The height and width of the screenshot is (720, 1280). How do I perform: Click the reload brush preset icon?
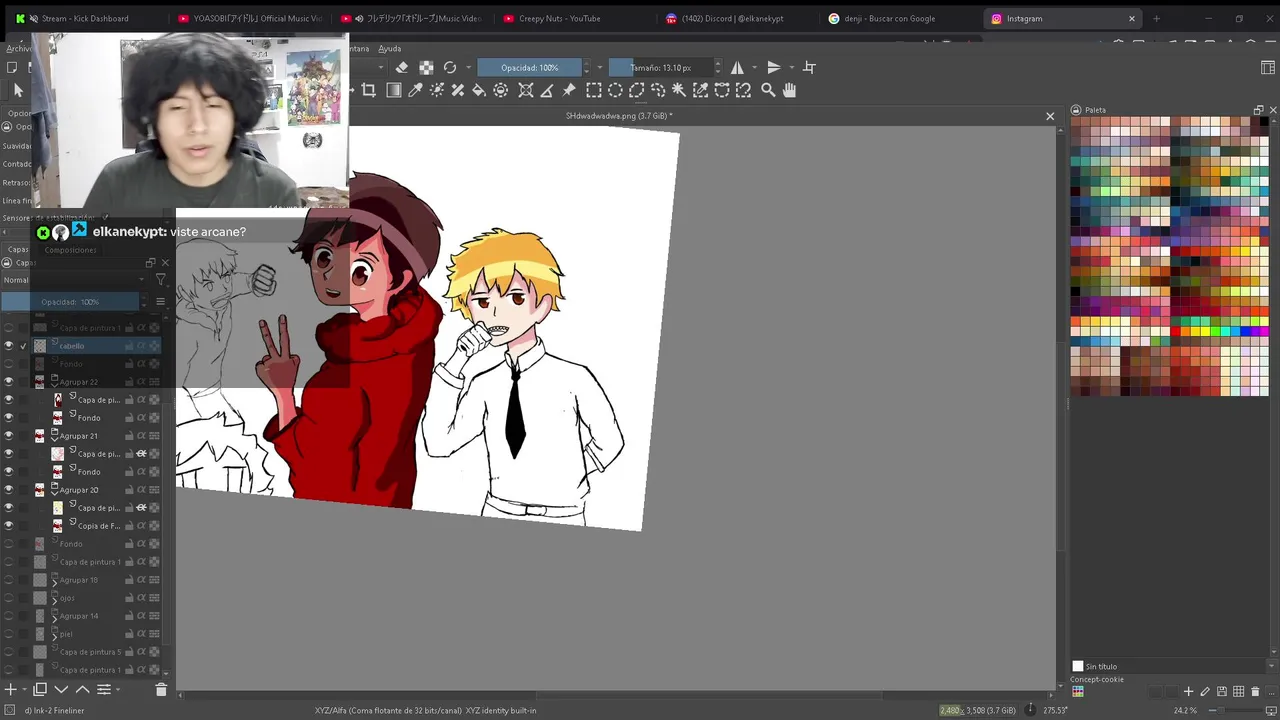coord(450,67)
